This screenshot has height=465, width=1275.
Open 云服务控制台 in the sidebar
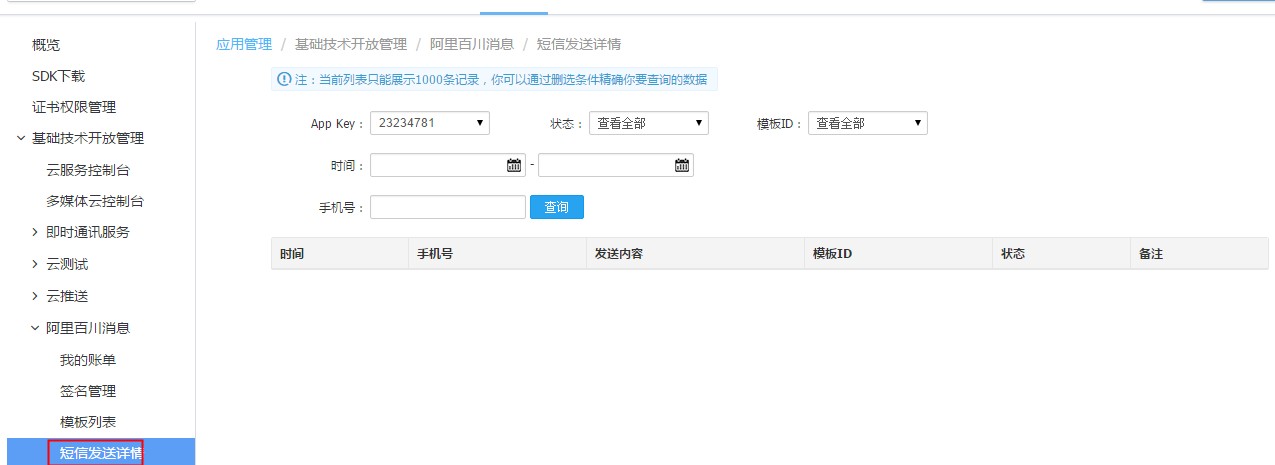coord(88,170)
